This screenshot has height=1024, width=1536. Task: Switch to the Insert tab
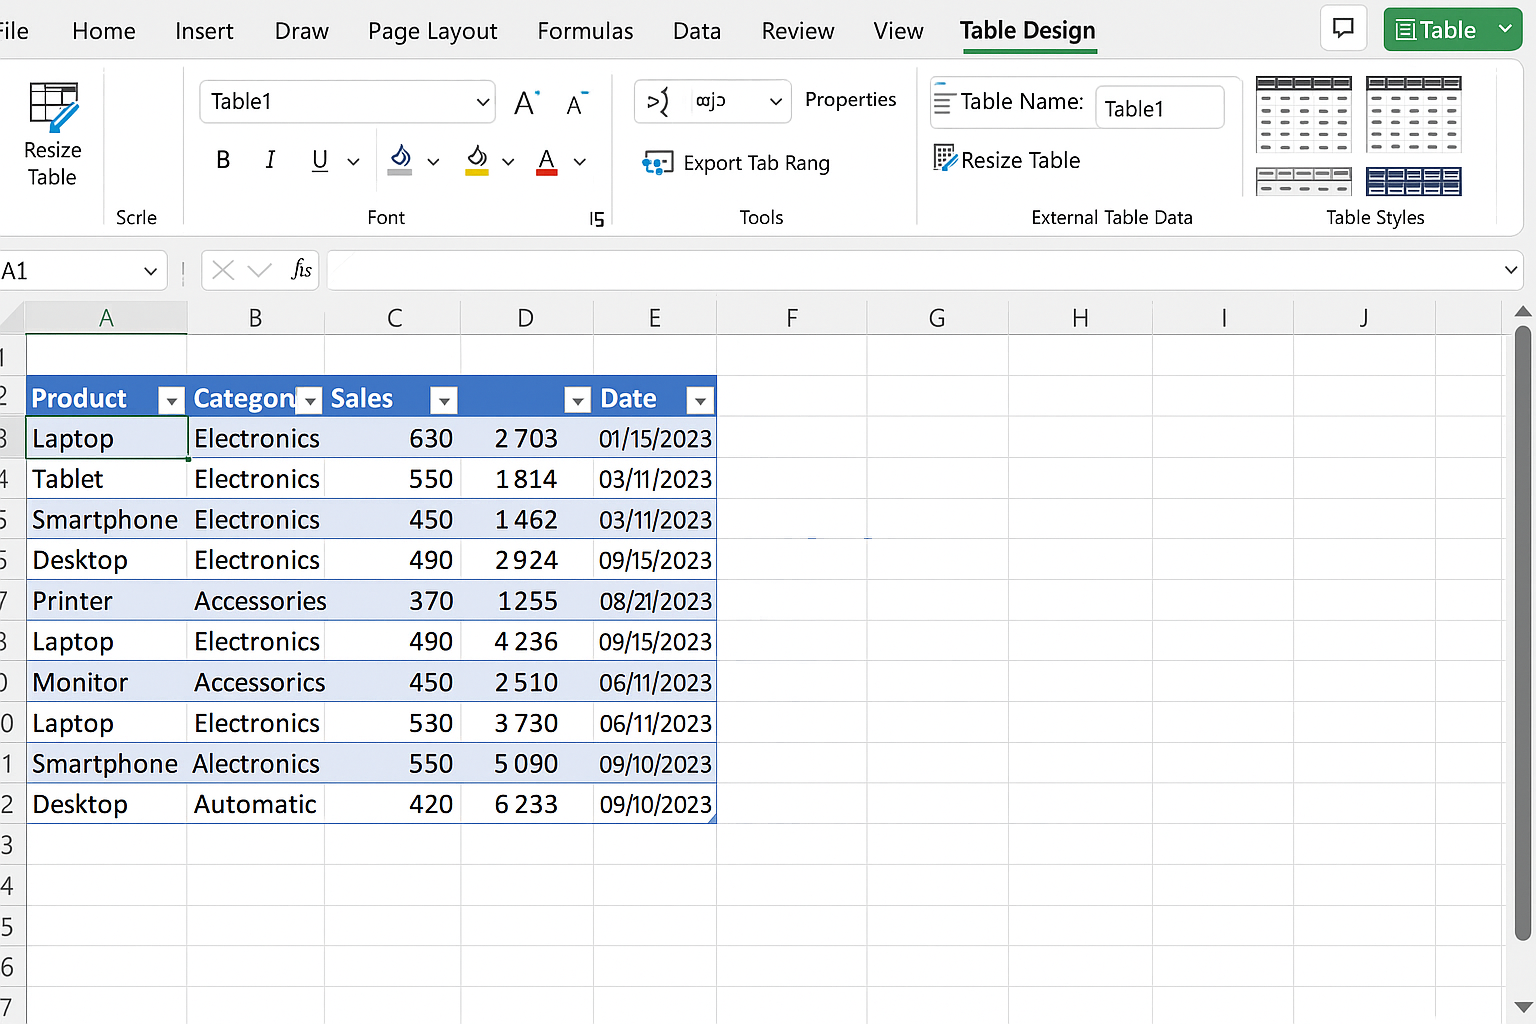tap(204, 31)
